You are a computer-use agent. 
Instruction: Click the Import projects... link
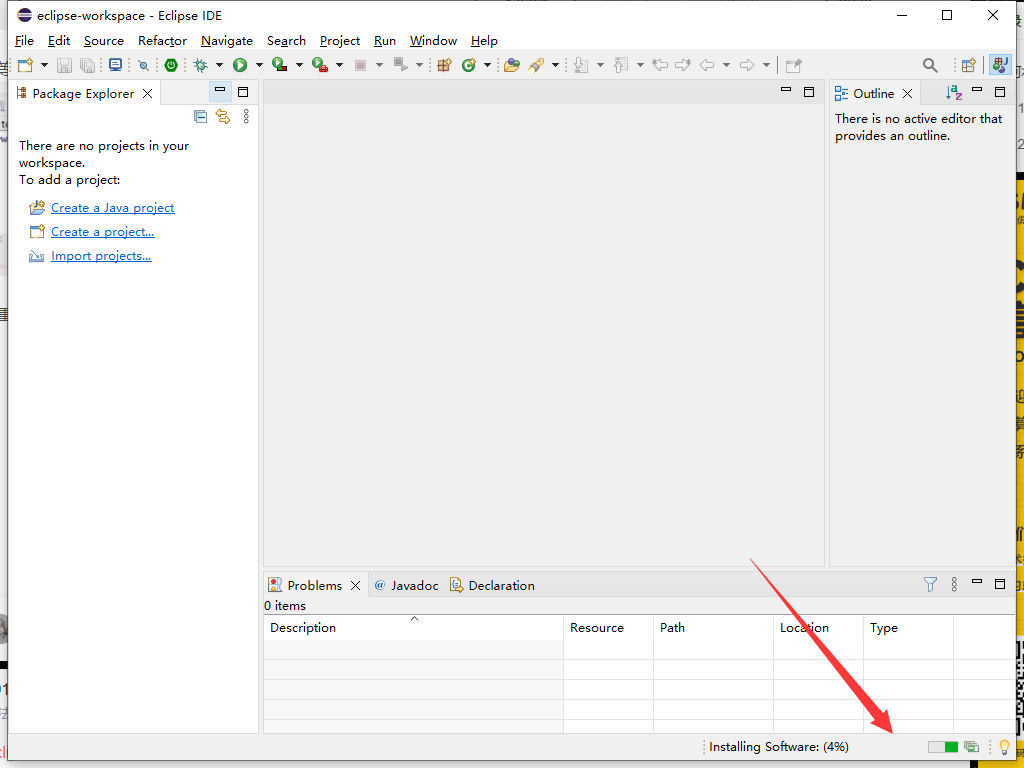101,256
